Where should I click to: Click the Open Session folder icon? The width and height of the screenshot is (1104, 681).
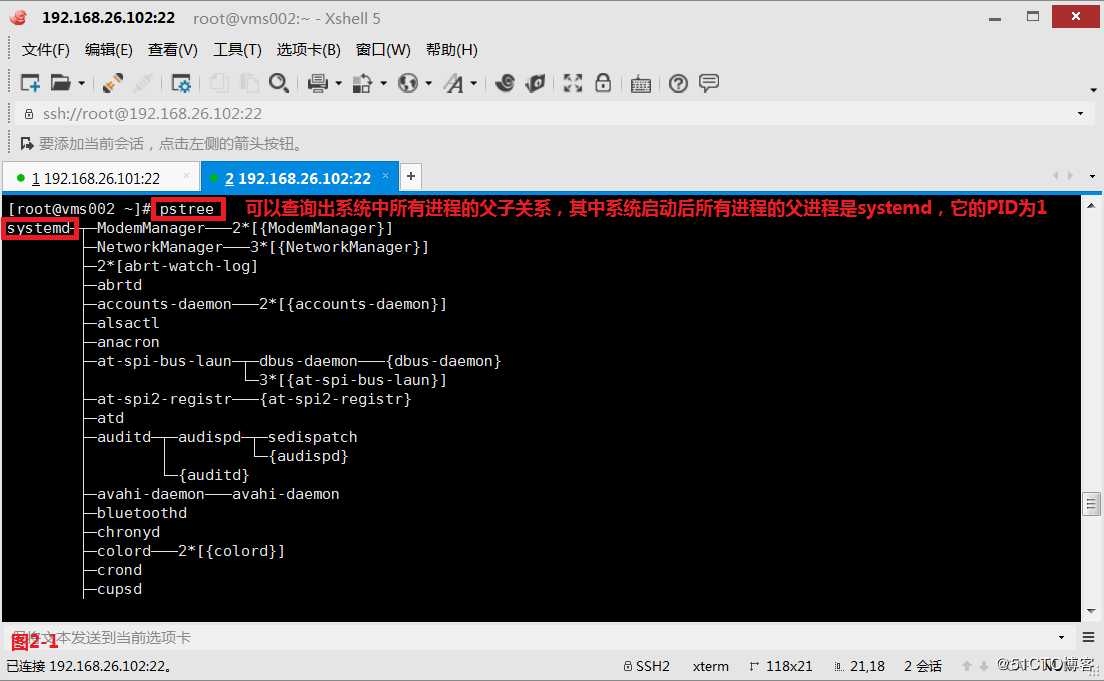coord(61,83)
